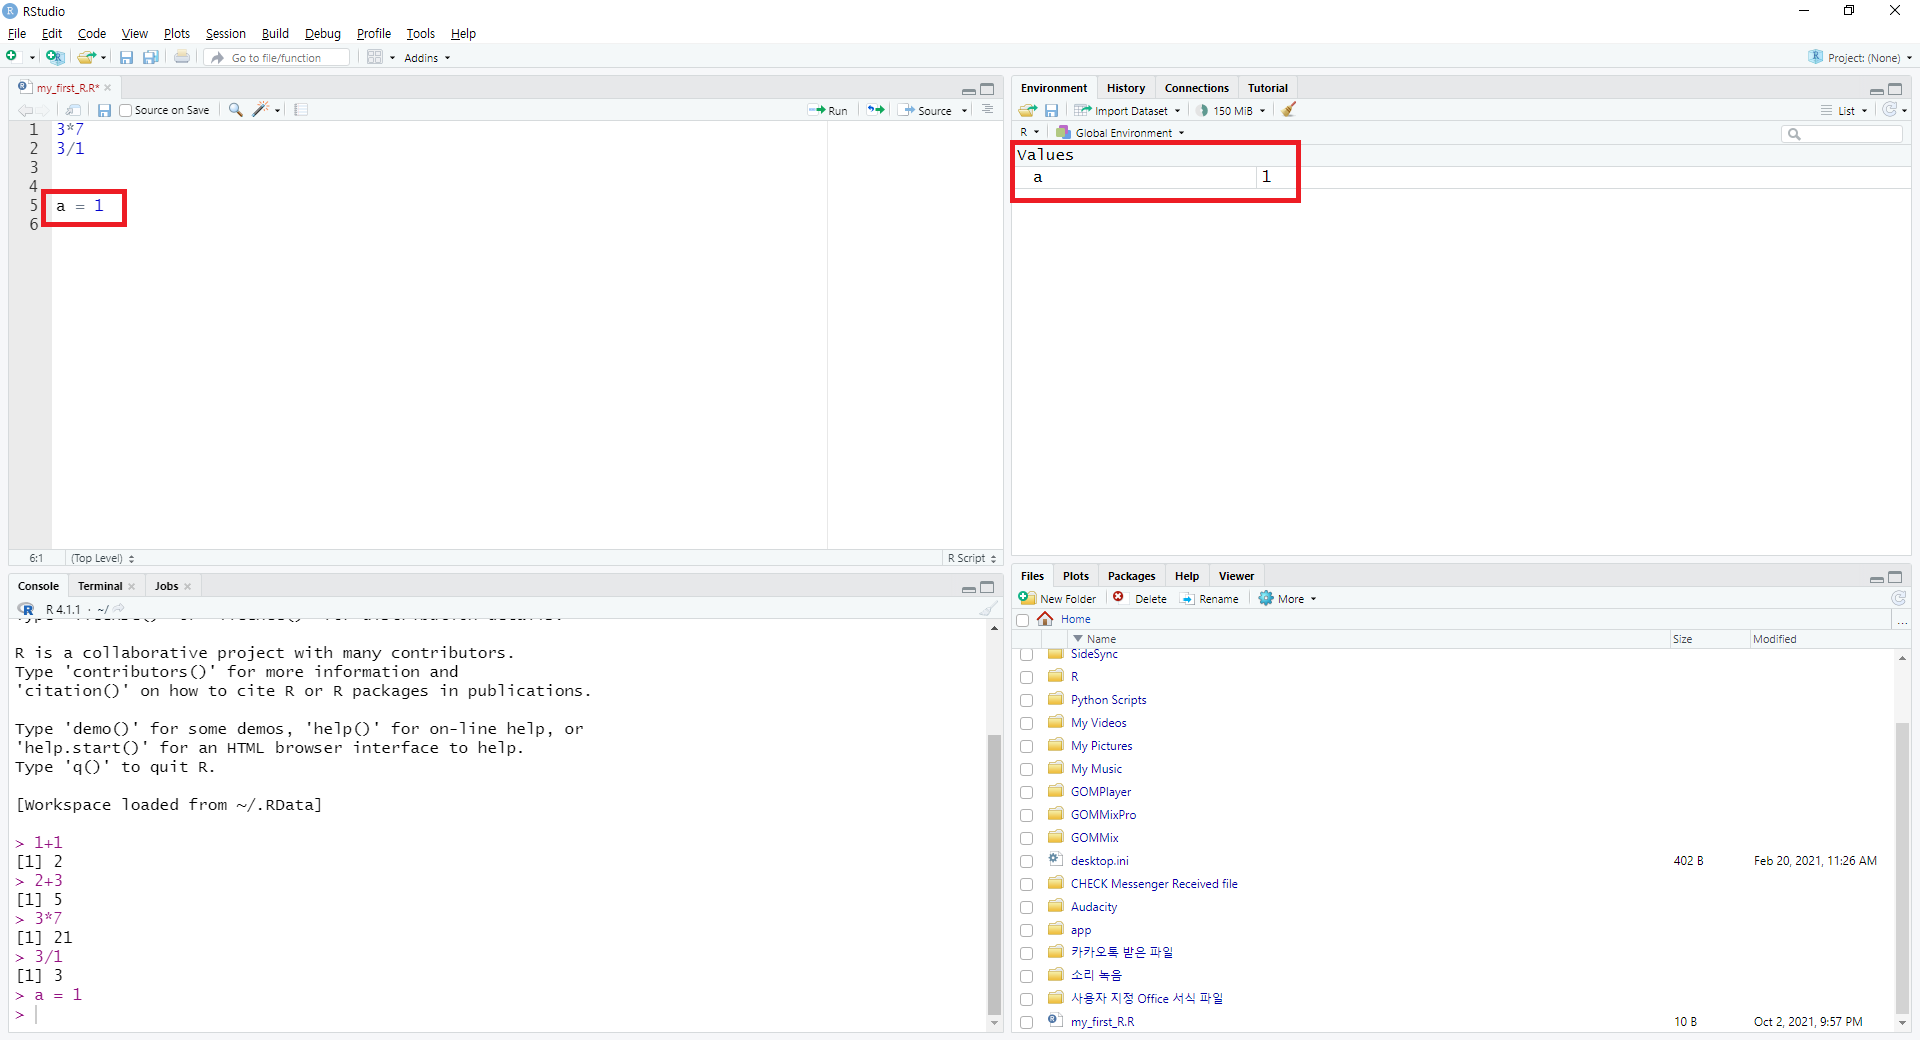This screenshot has height=1040, width=1920.
Task: Toggle the Source on Save checkbox
Action: tap(126, 110)
